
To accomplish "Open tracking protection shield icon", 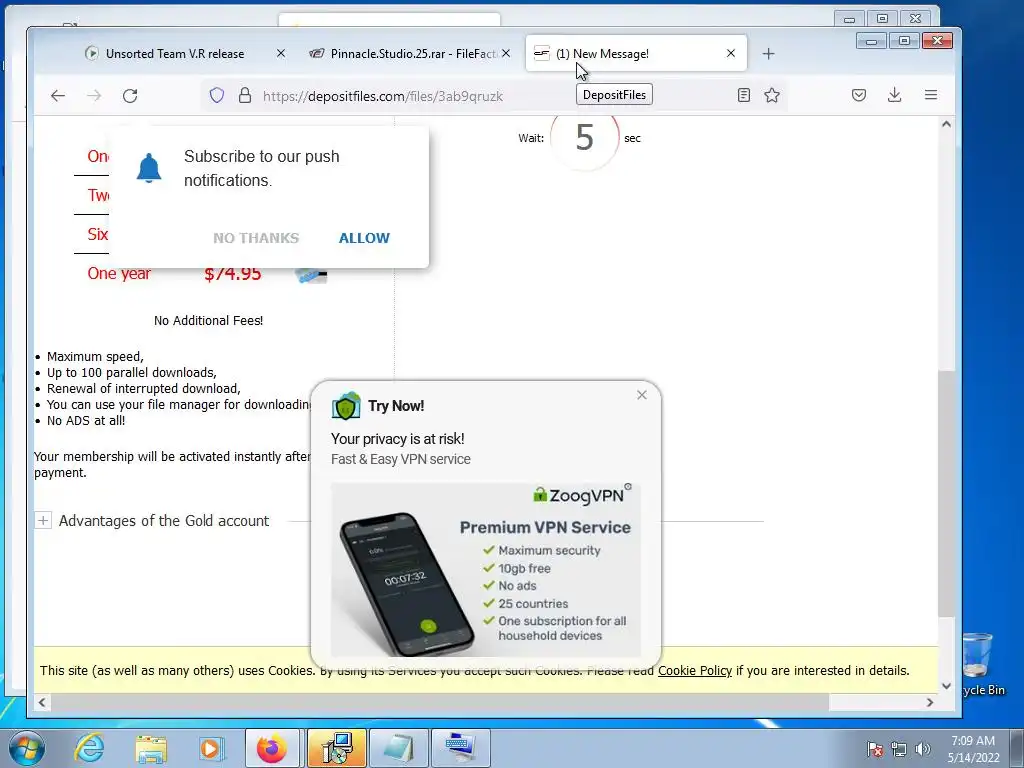I will tap(217, 96).
